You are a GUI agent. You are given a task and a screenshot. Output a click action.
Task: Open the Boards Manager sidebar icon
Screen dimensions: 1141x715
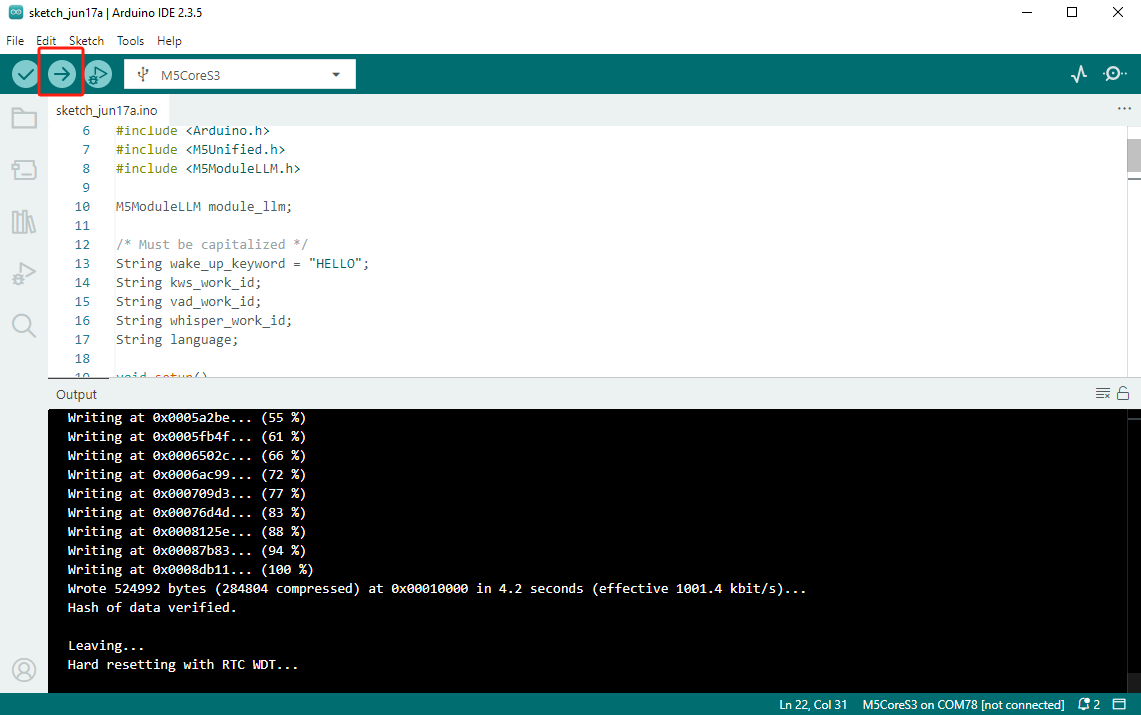pyautogui.click(x=24, y=170)
